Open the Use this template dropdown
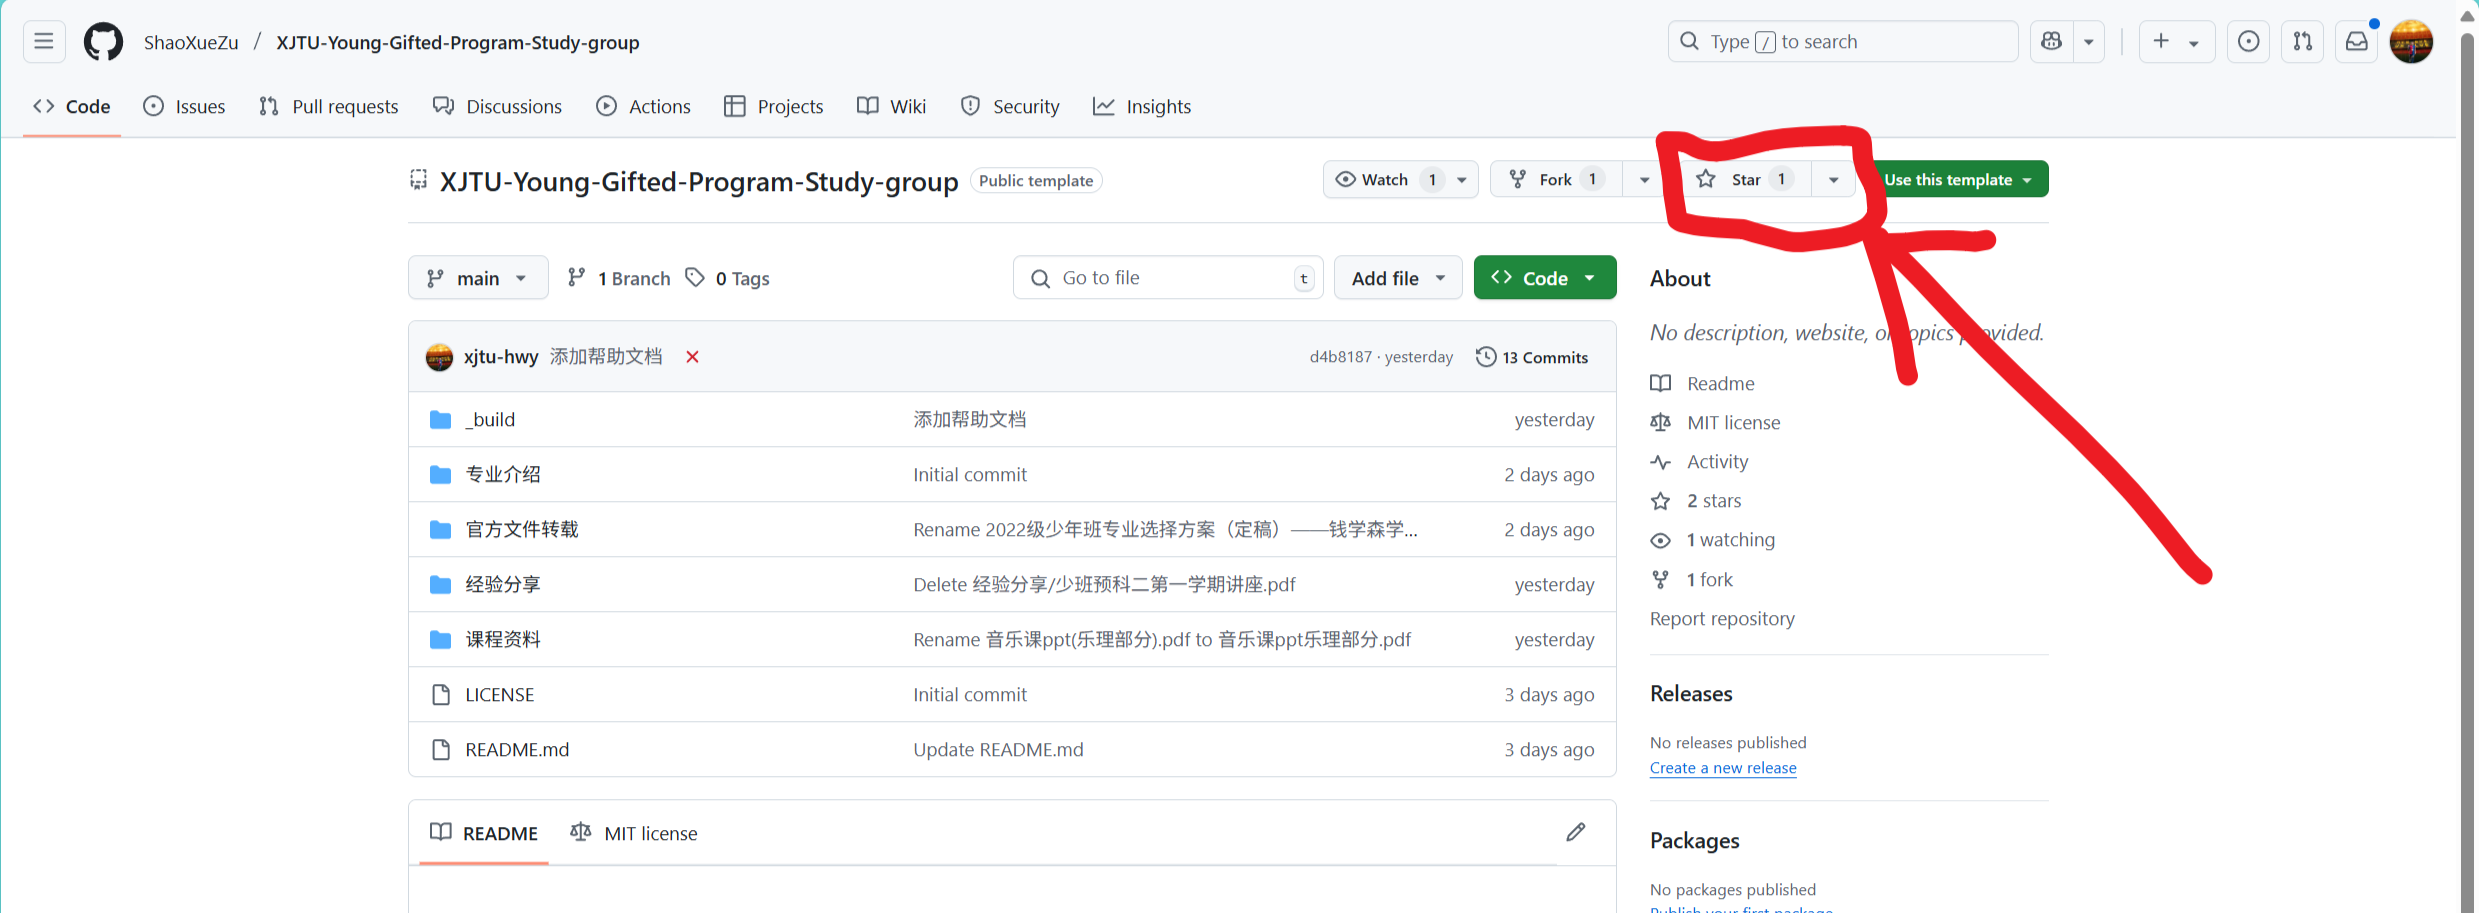This screenshot has height=913, width=2479. click(x=1958, y=179)
